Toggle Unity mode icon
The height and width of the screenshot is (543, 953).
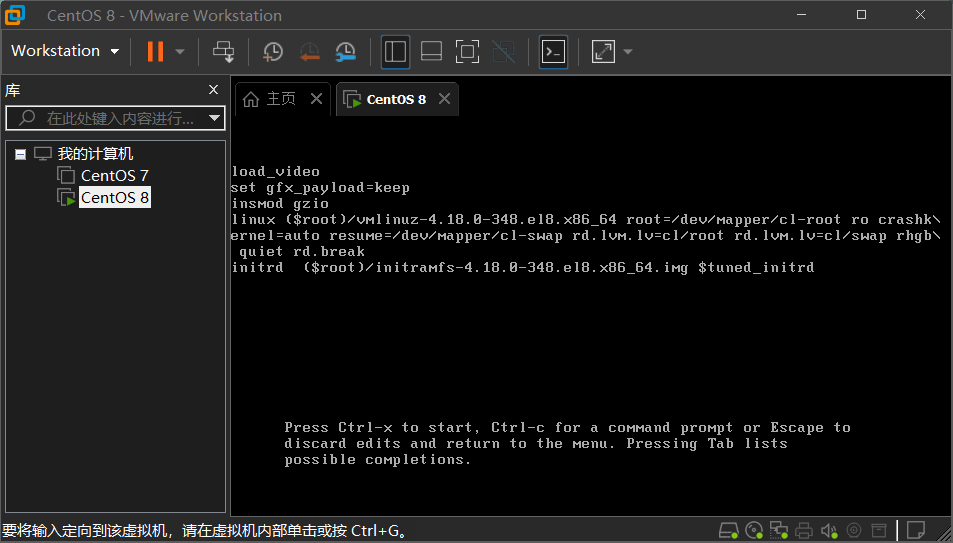click(x=503, y=52)
